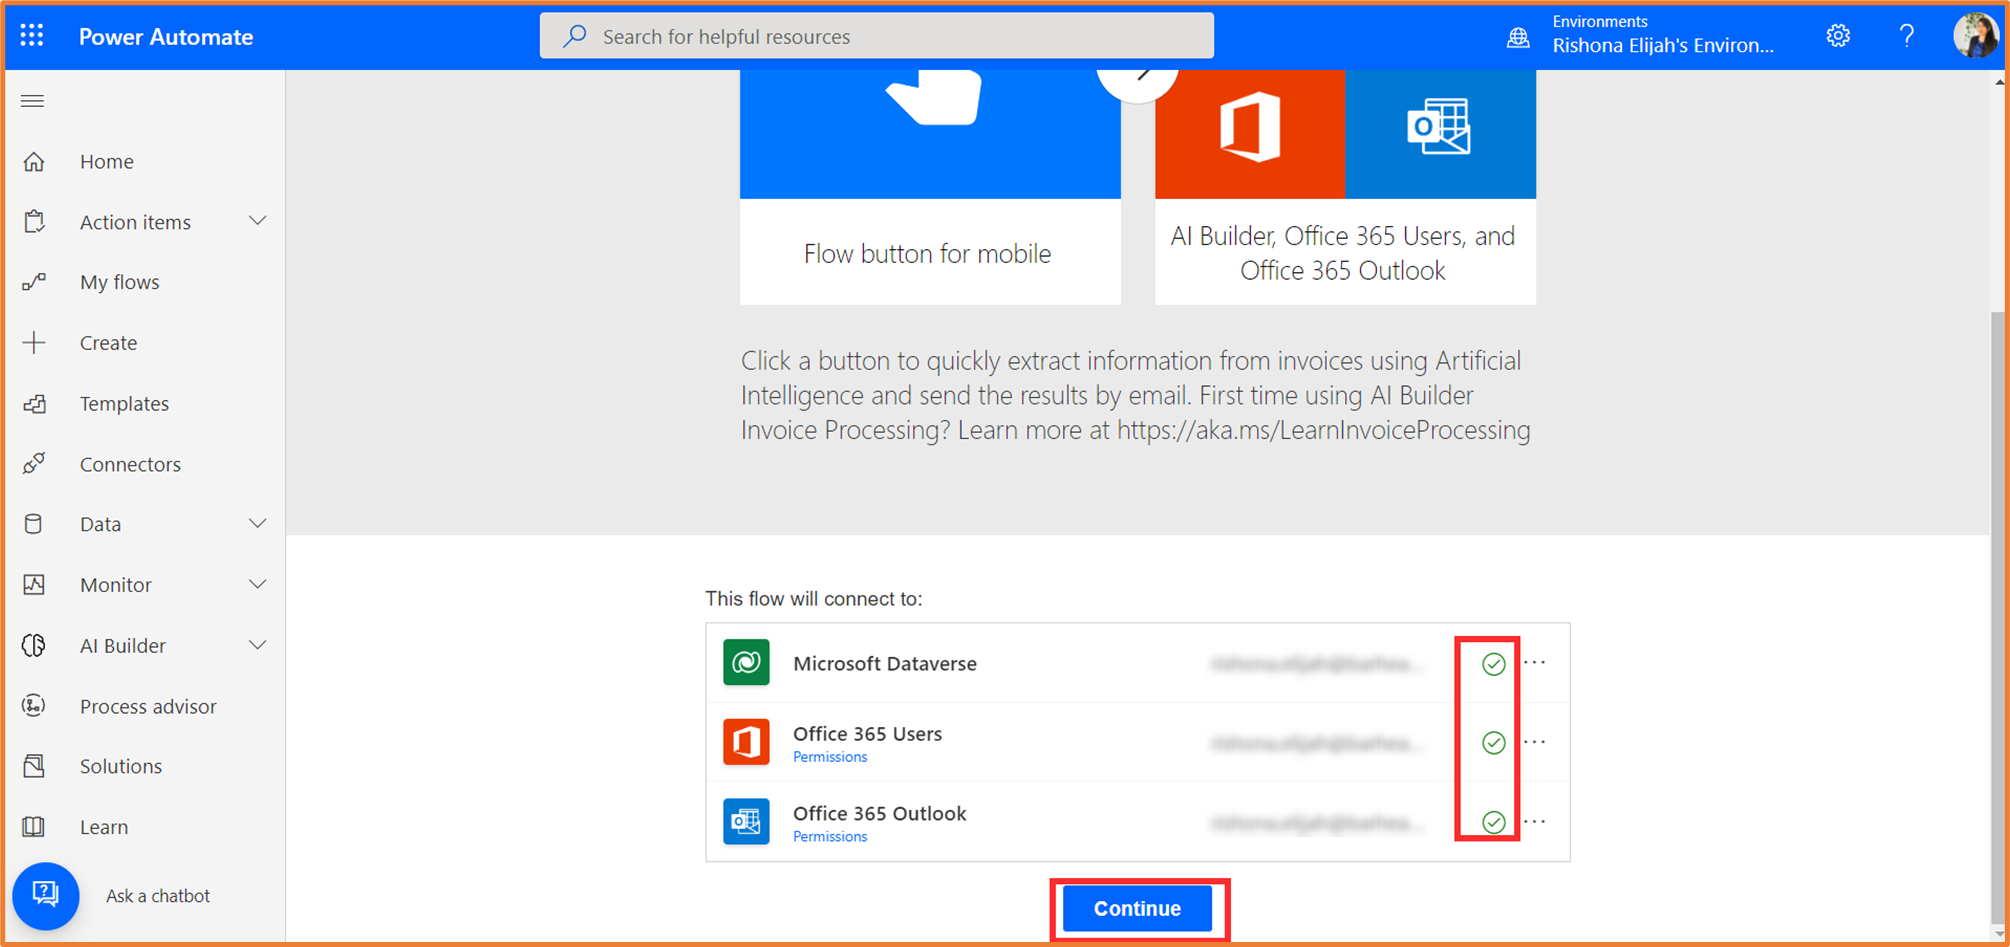Screen dimensions: 2010x947
Task: Expand the AI Builder section chevron
Action: (258, 645)
